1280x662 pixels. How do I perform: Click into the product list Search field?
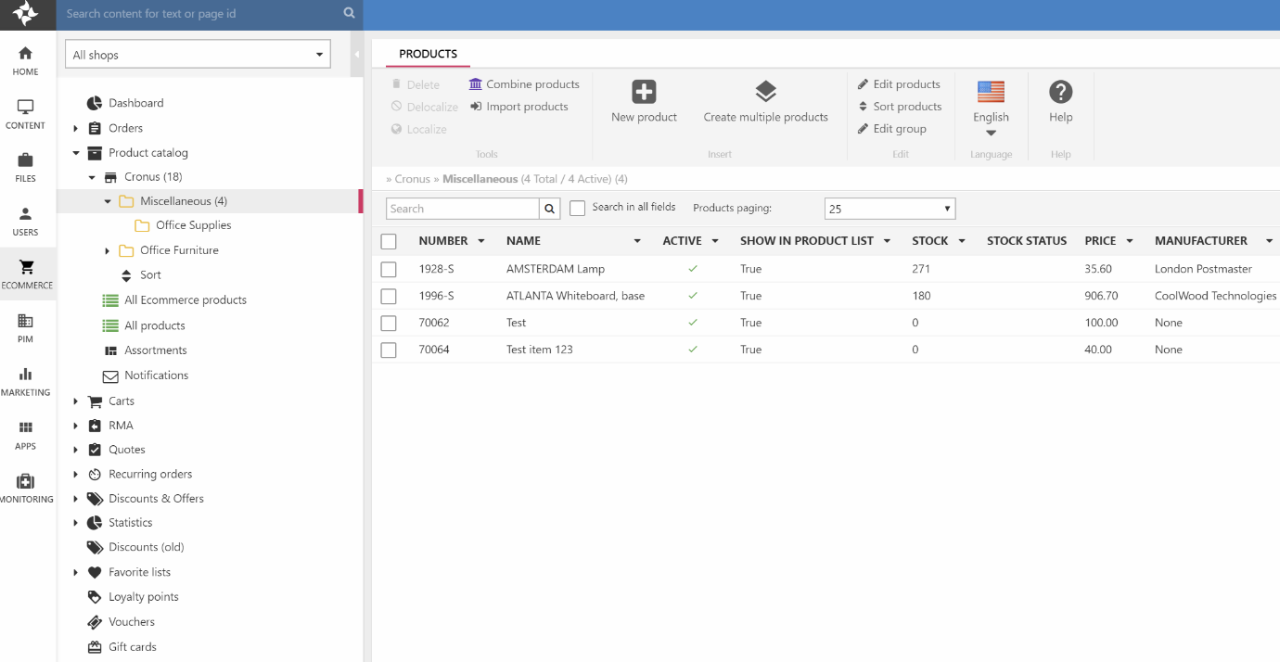coord(462,209)
